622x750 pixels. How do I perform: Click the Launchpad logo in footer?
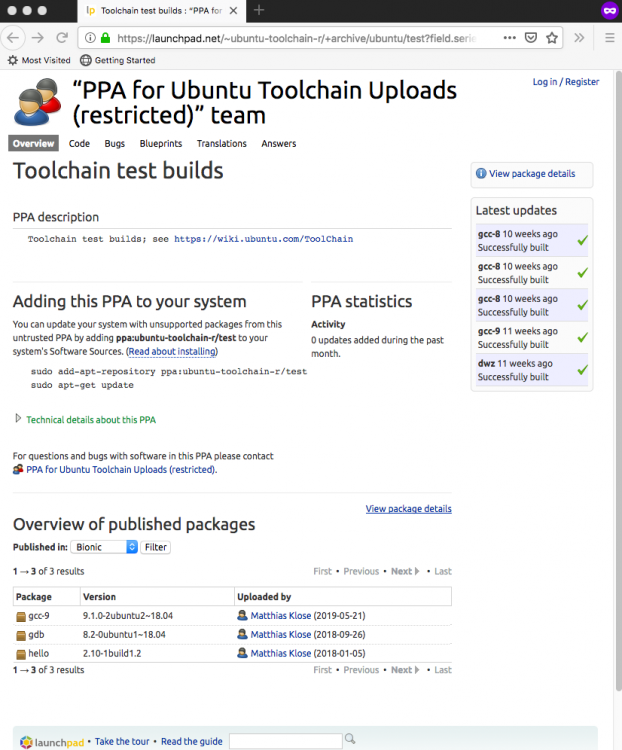click(x=53, y=742)
